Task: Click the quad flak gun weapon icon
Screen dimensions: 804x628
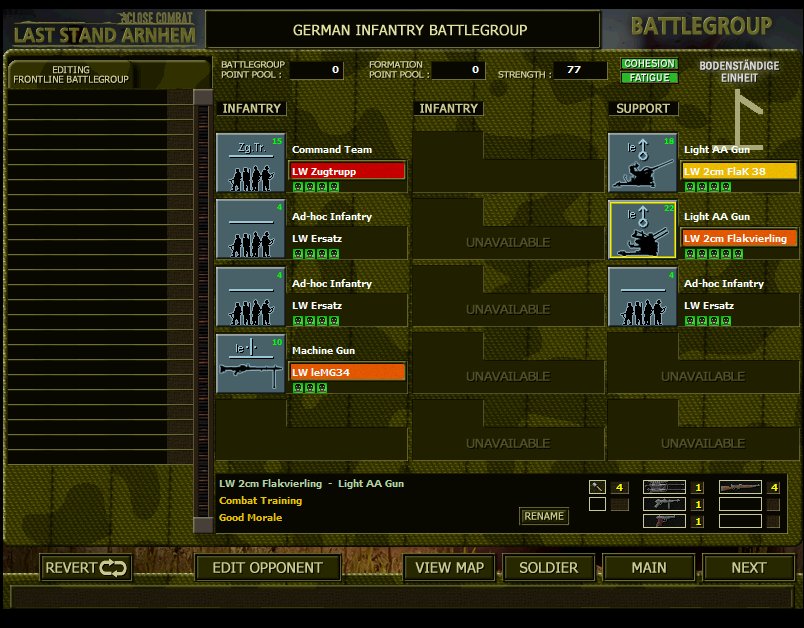Action: coord(665,487)
